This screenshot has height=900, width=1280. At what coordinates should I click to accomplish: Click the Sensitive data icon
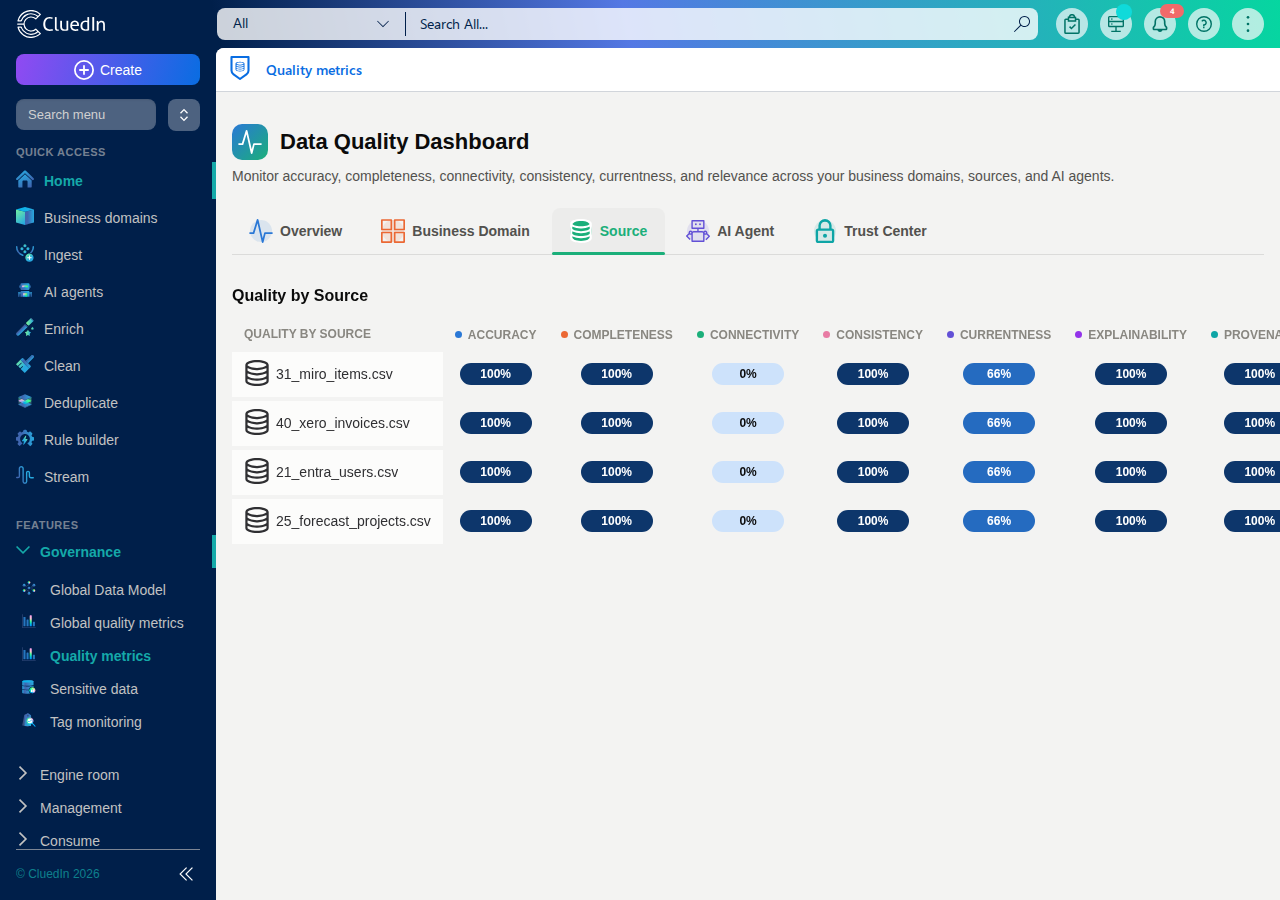(x=29, y=688)
